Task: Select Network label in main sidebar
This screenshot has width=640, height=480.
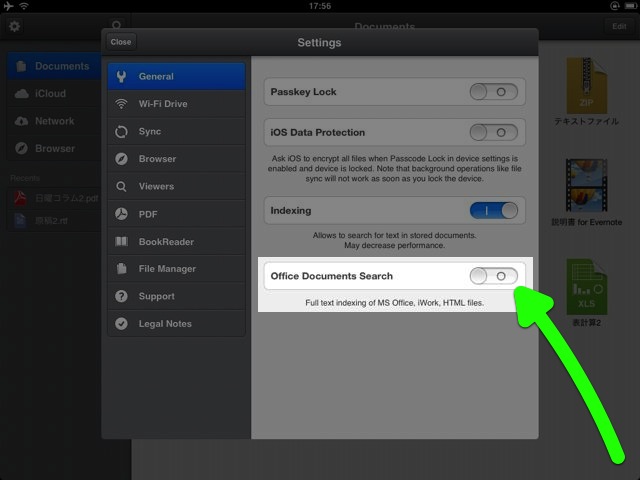Action: tap(55, 121)
